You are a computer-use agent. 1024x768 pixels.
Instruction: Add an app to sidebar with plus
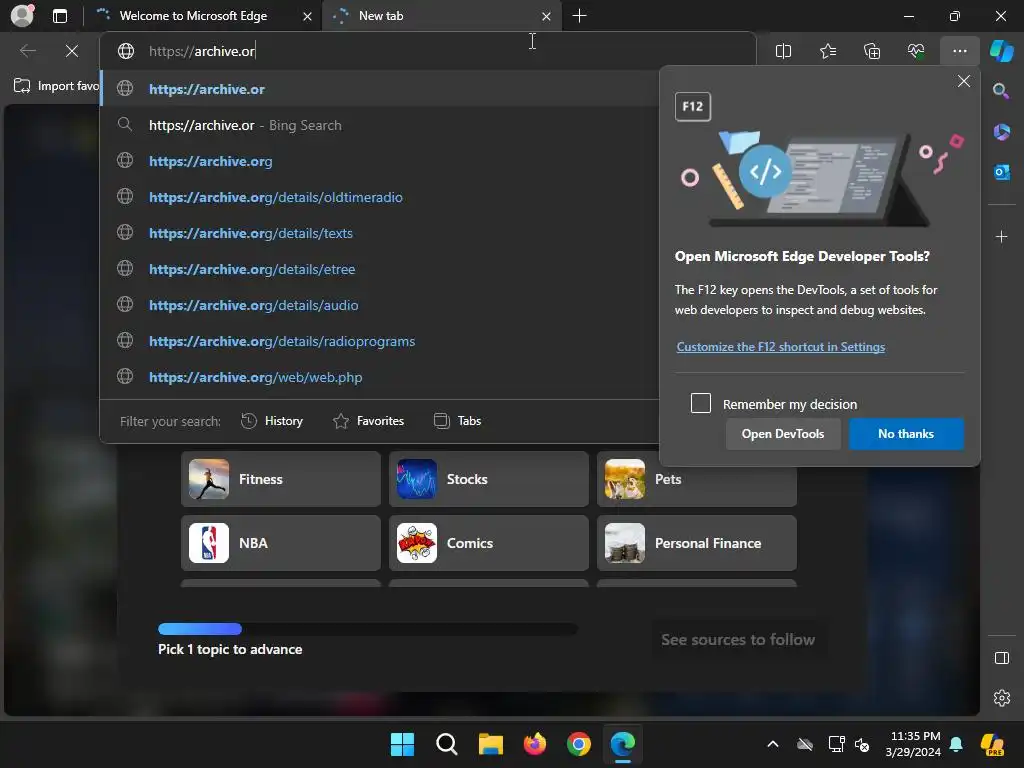click(x=1001, y=236)
